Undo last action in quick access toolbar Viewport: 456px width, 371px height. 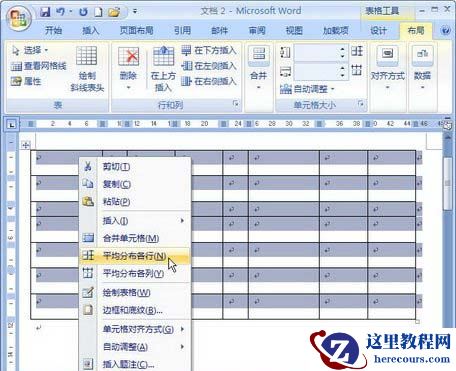60,12
